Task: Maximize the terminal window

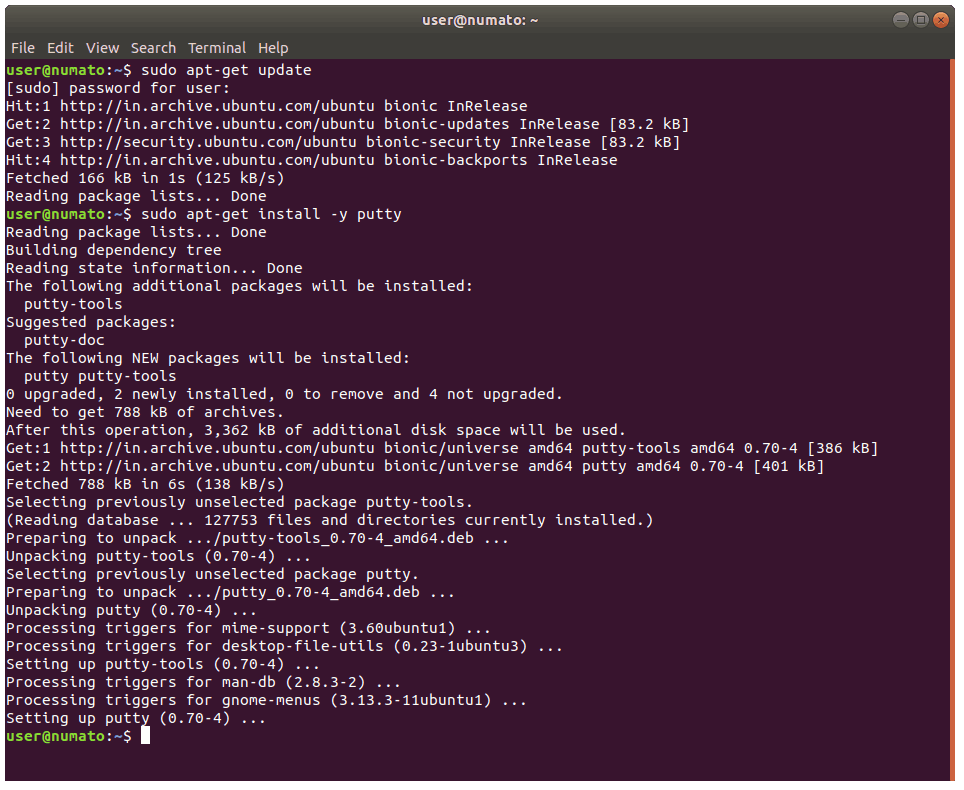Action: coord(921,19)
